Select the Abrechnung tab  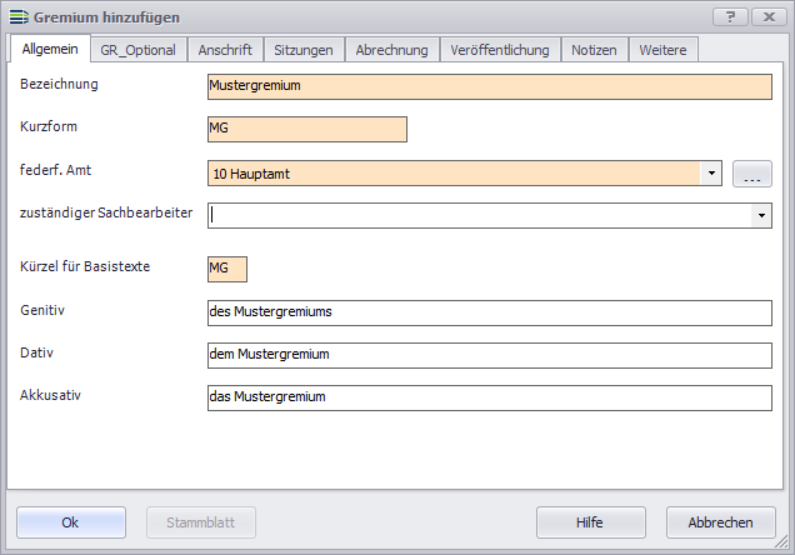391,50
